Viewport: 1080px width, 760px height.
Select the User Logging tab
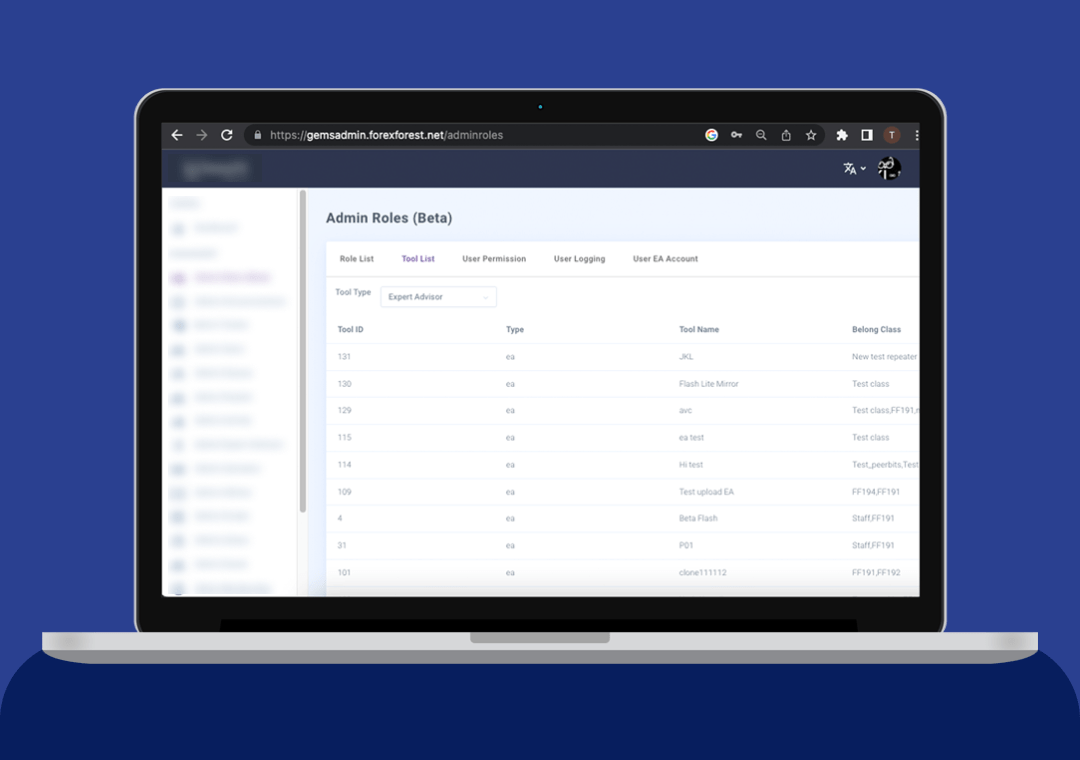(x=579, y=259)
